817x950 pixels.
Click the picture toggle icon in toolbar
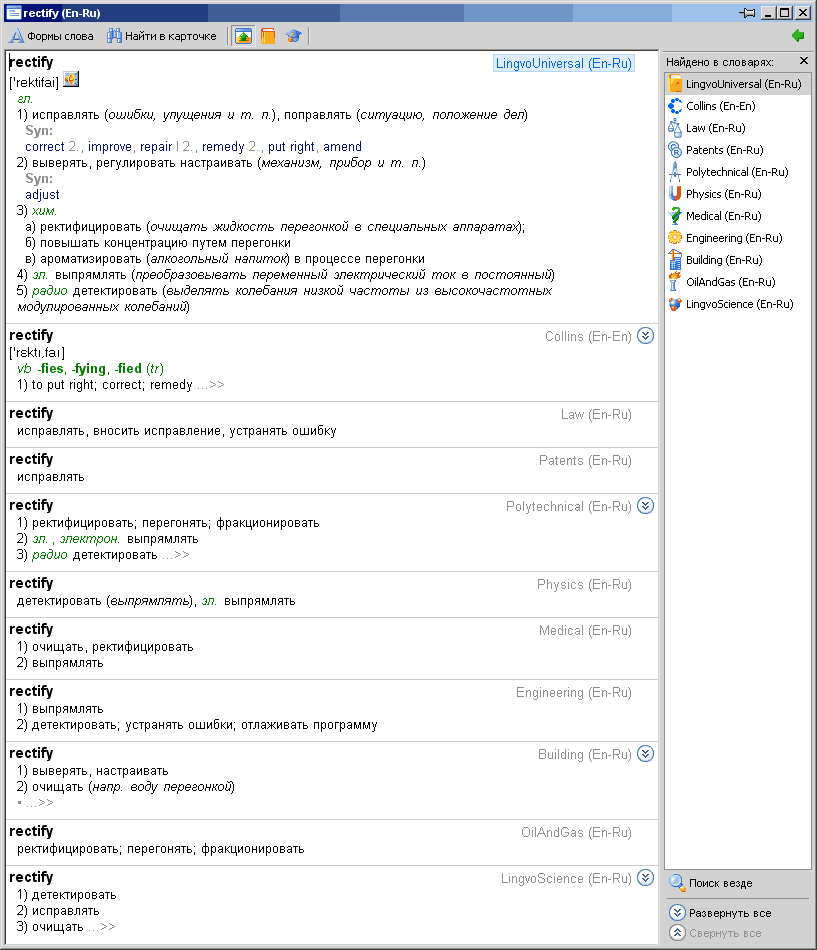[x=243, y=36]
